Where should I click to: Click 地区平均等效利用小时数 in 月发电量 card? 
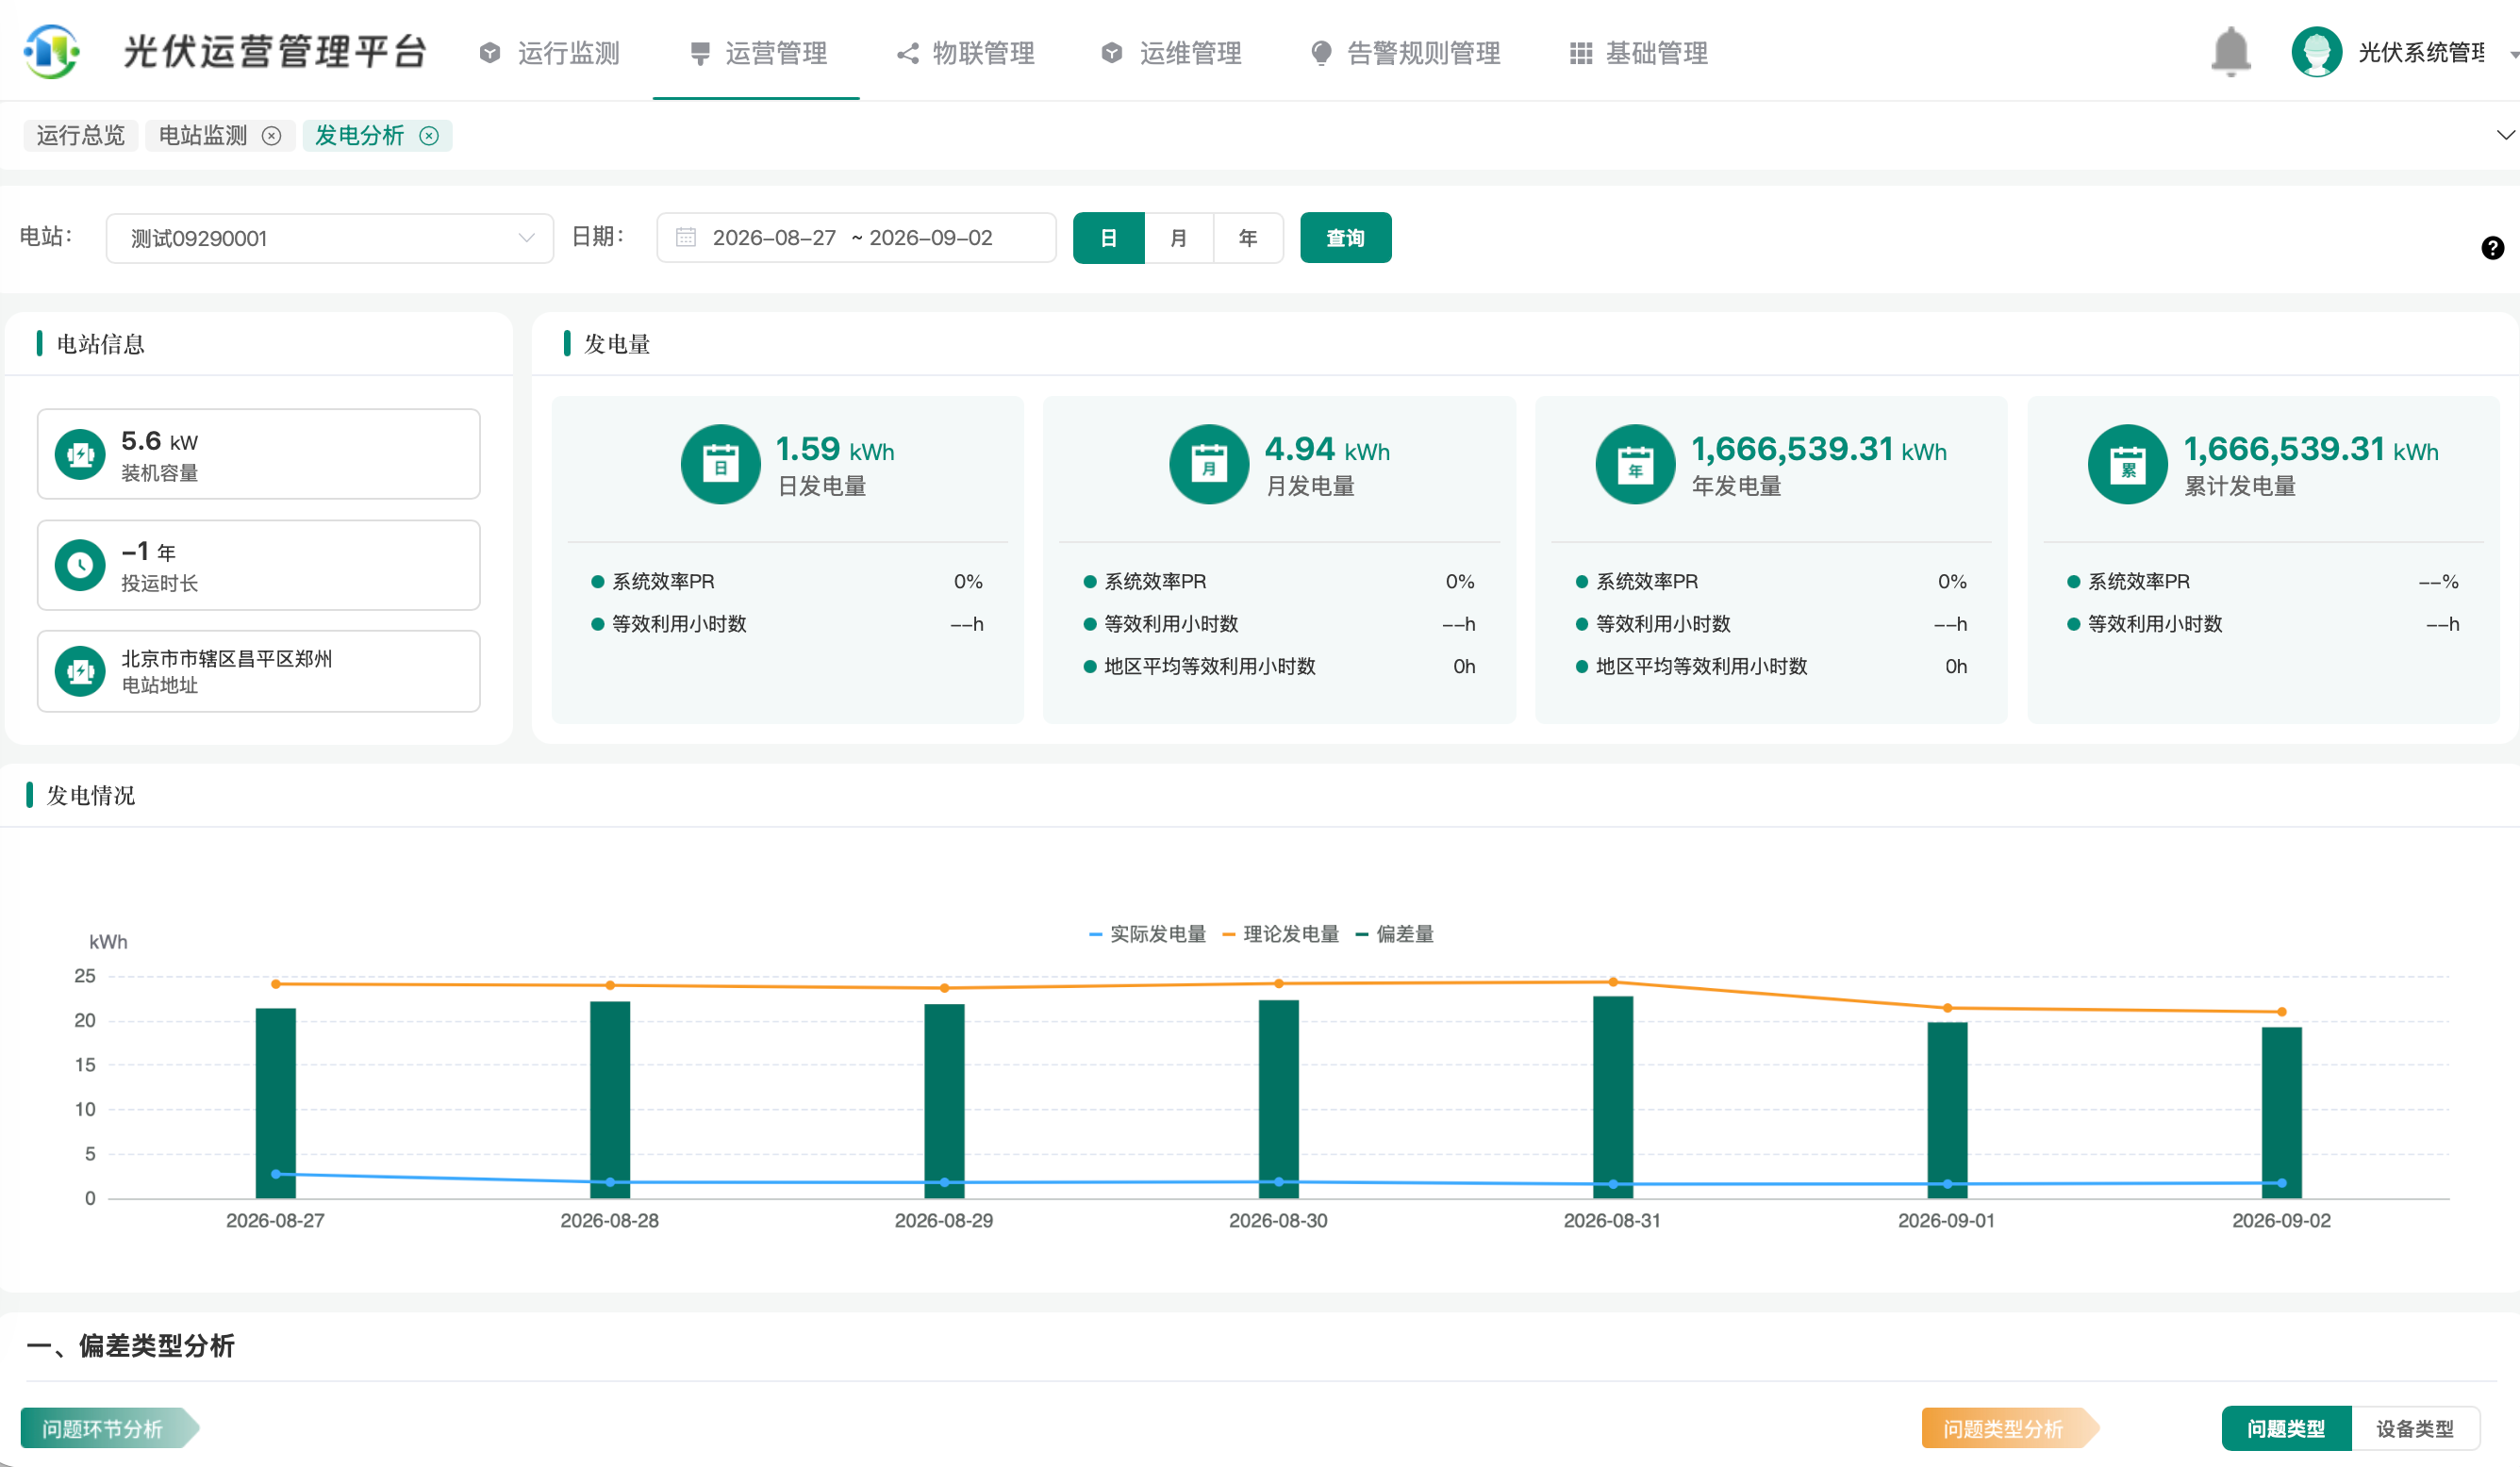(x=1210, y=667)
